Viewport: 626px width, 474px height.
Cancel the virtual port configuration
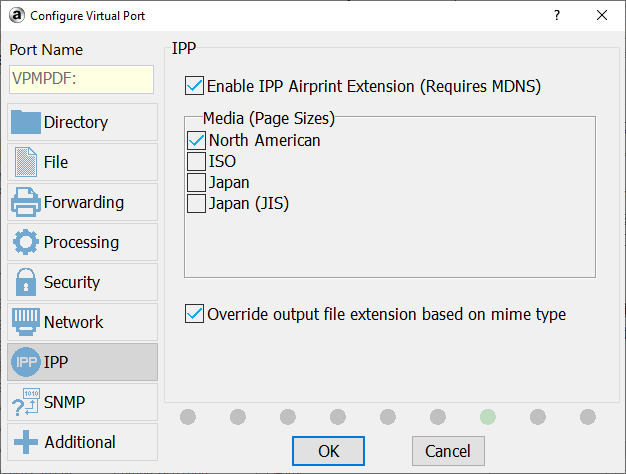448,450
